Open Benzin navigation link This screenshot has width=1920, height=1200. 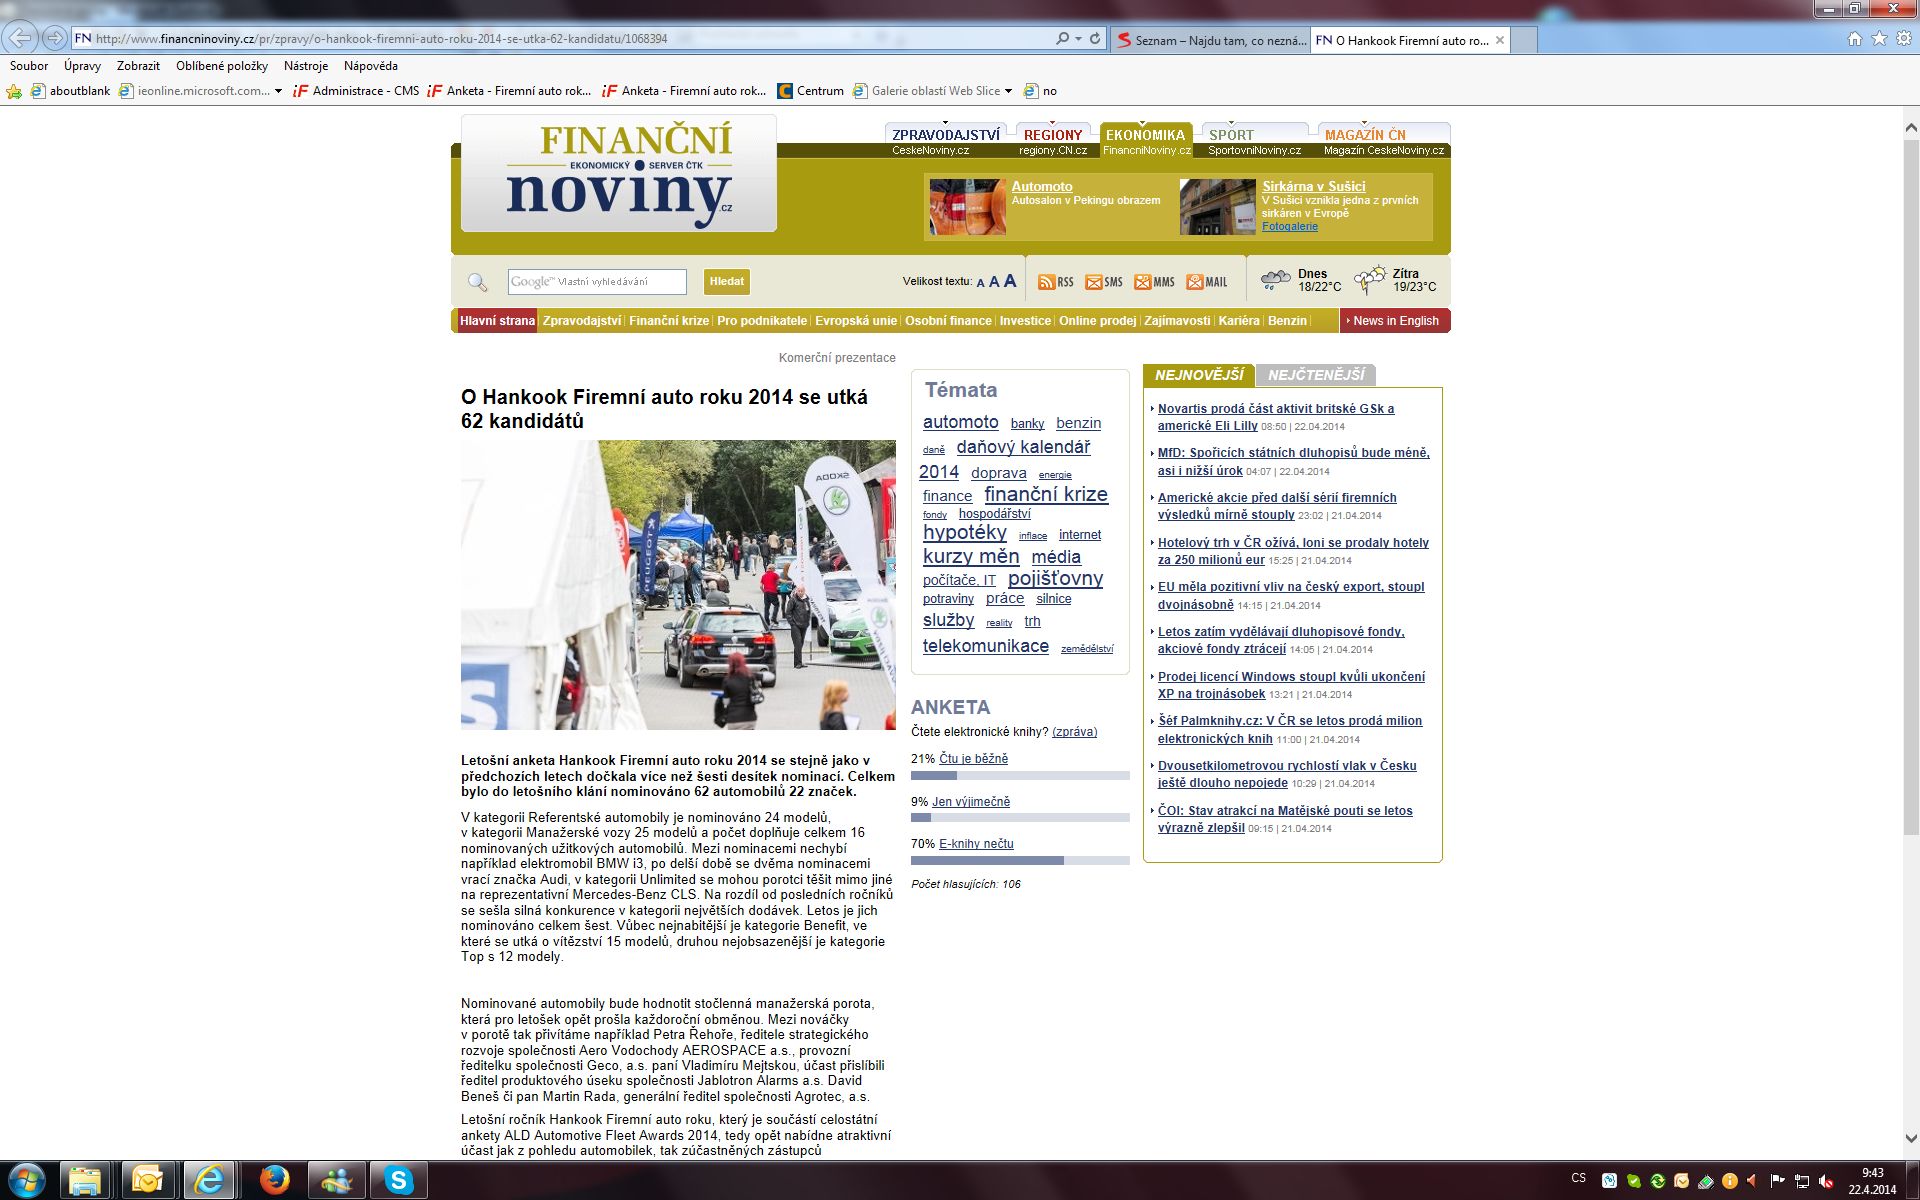(x=1287, y=321)
